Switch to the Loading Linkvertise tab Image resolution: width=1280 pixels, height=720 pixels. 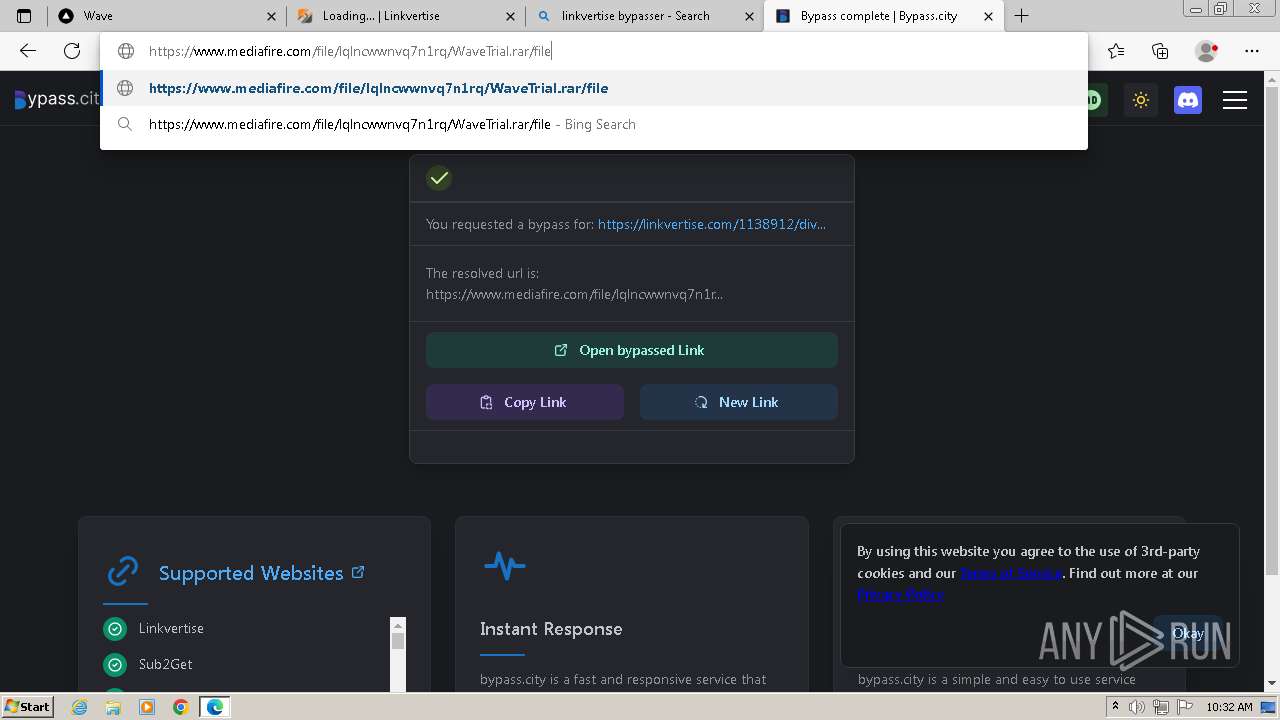[x=405, y=16]
